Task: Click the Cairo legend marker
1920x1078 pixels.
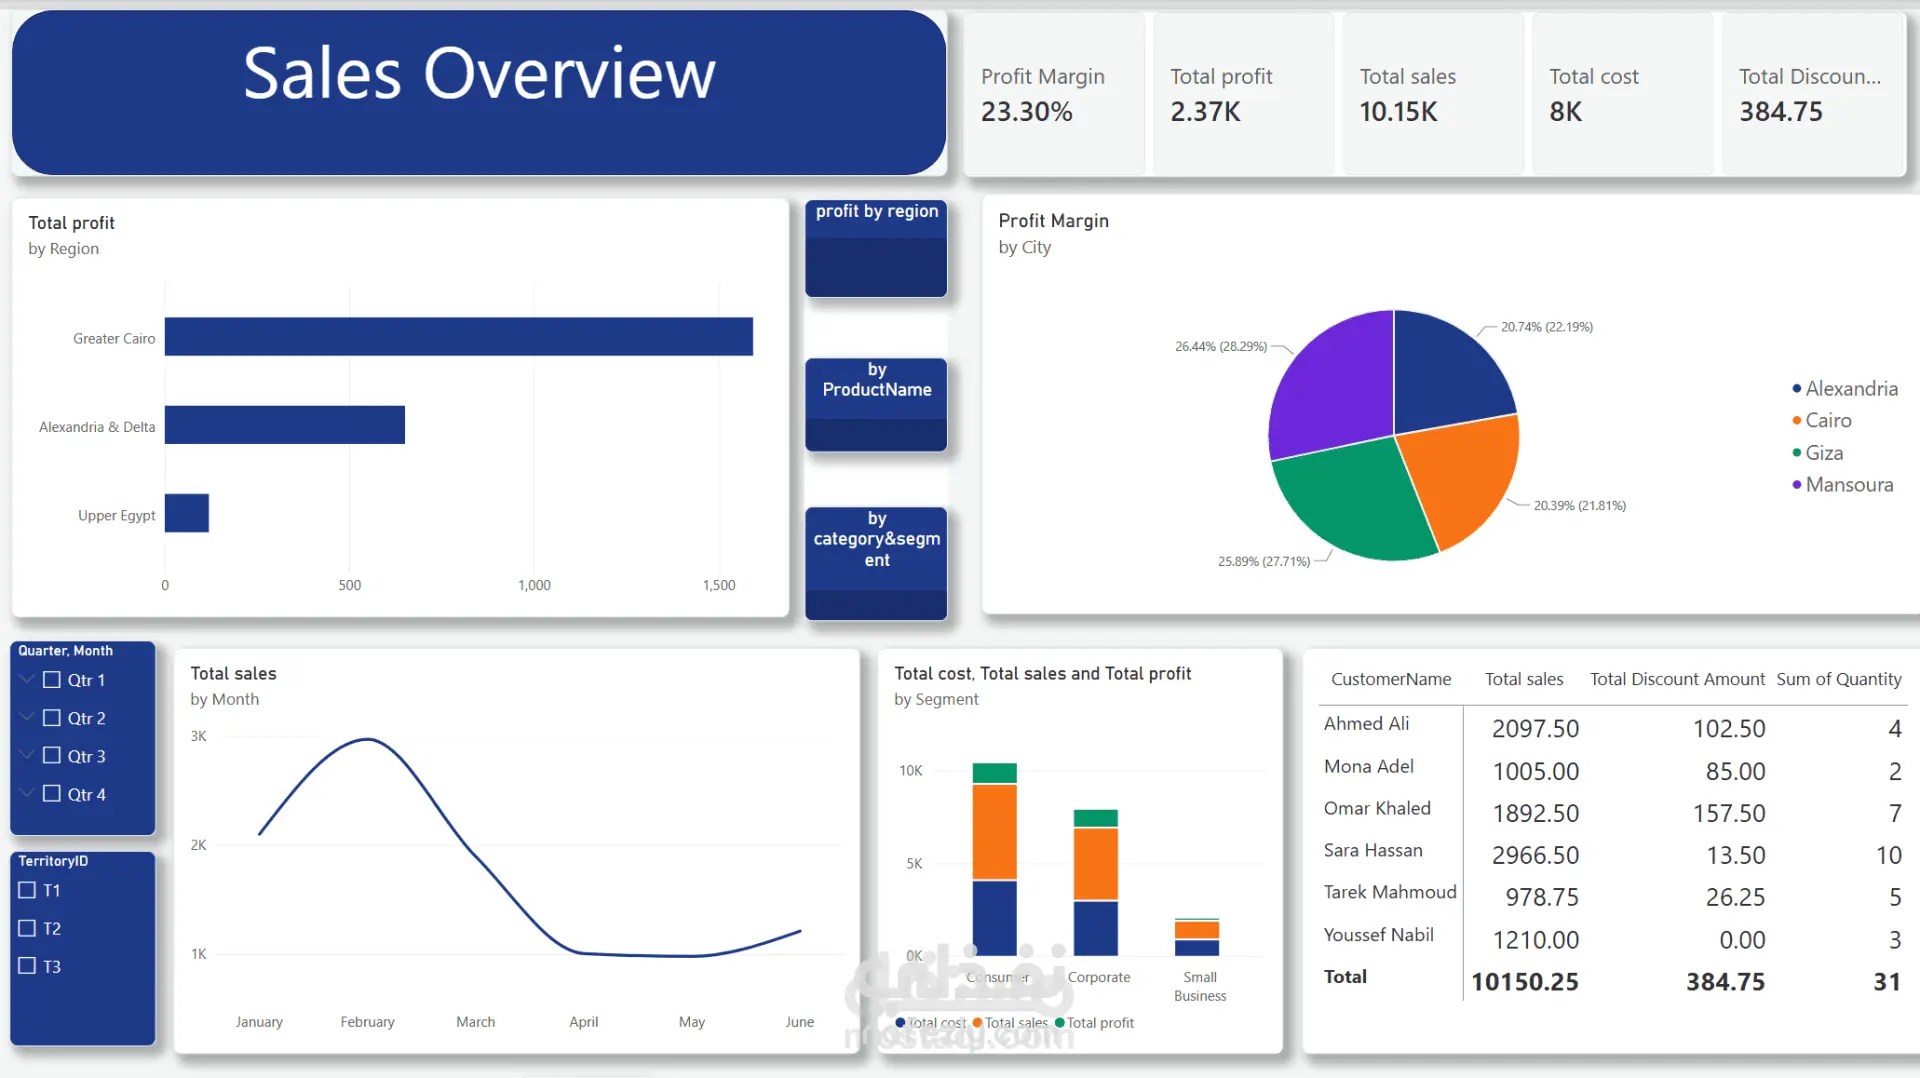Action: pos(1797,421)
